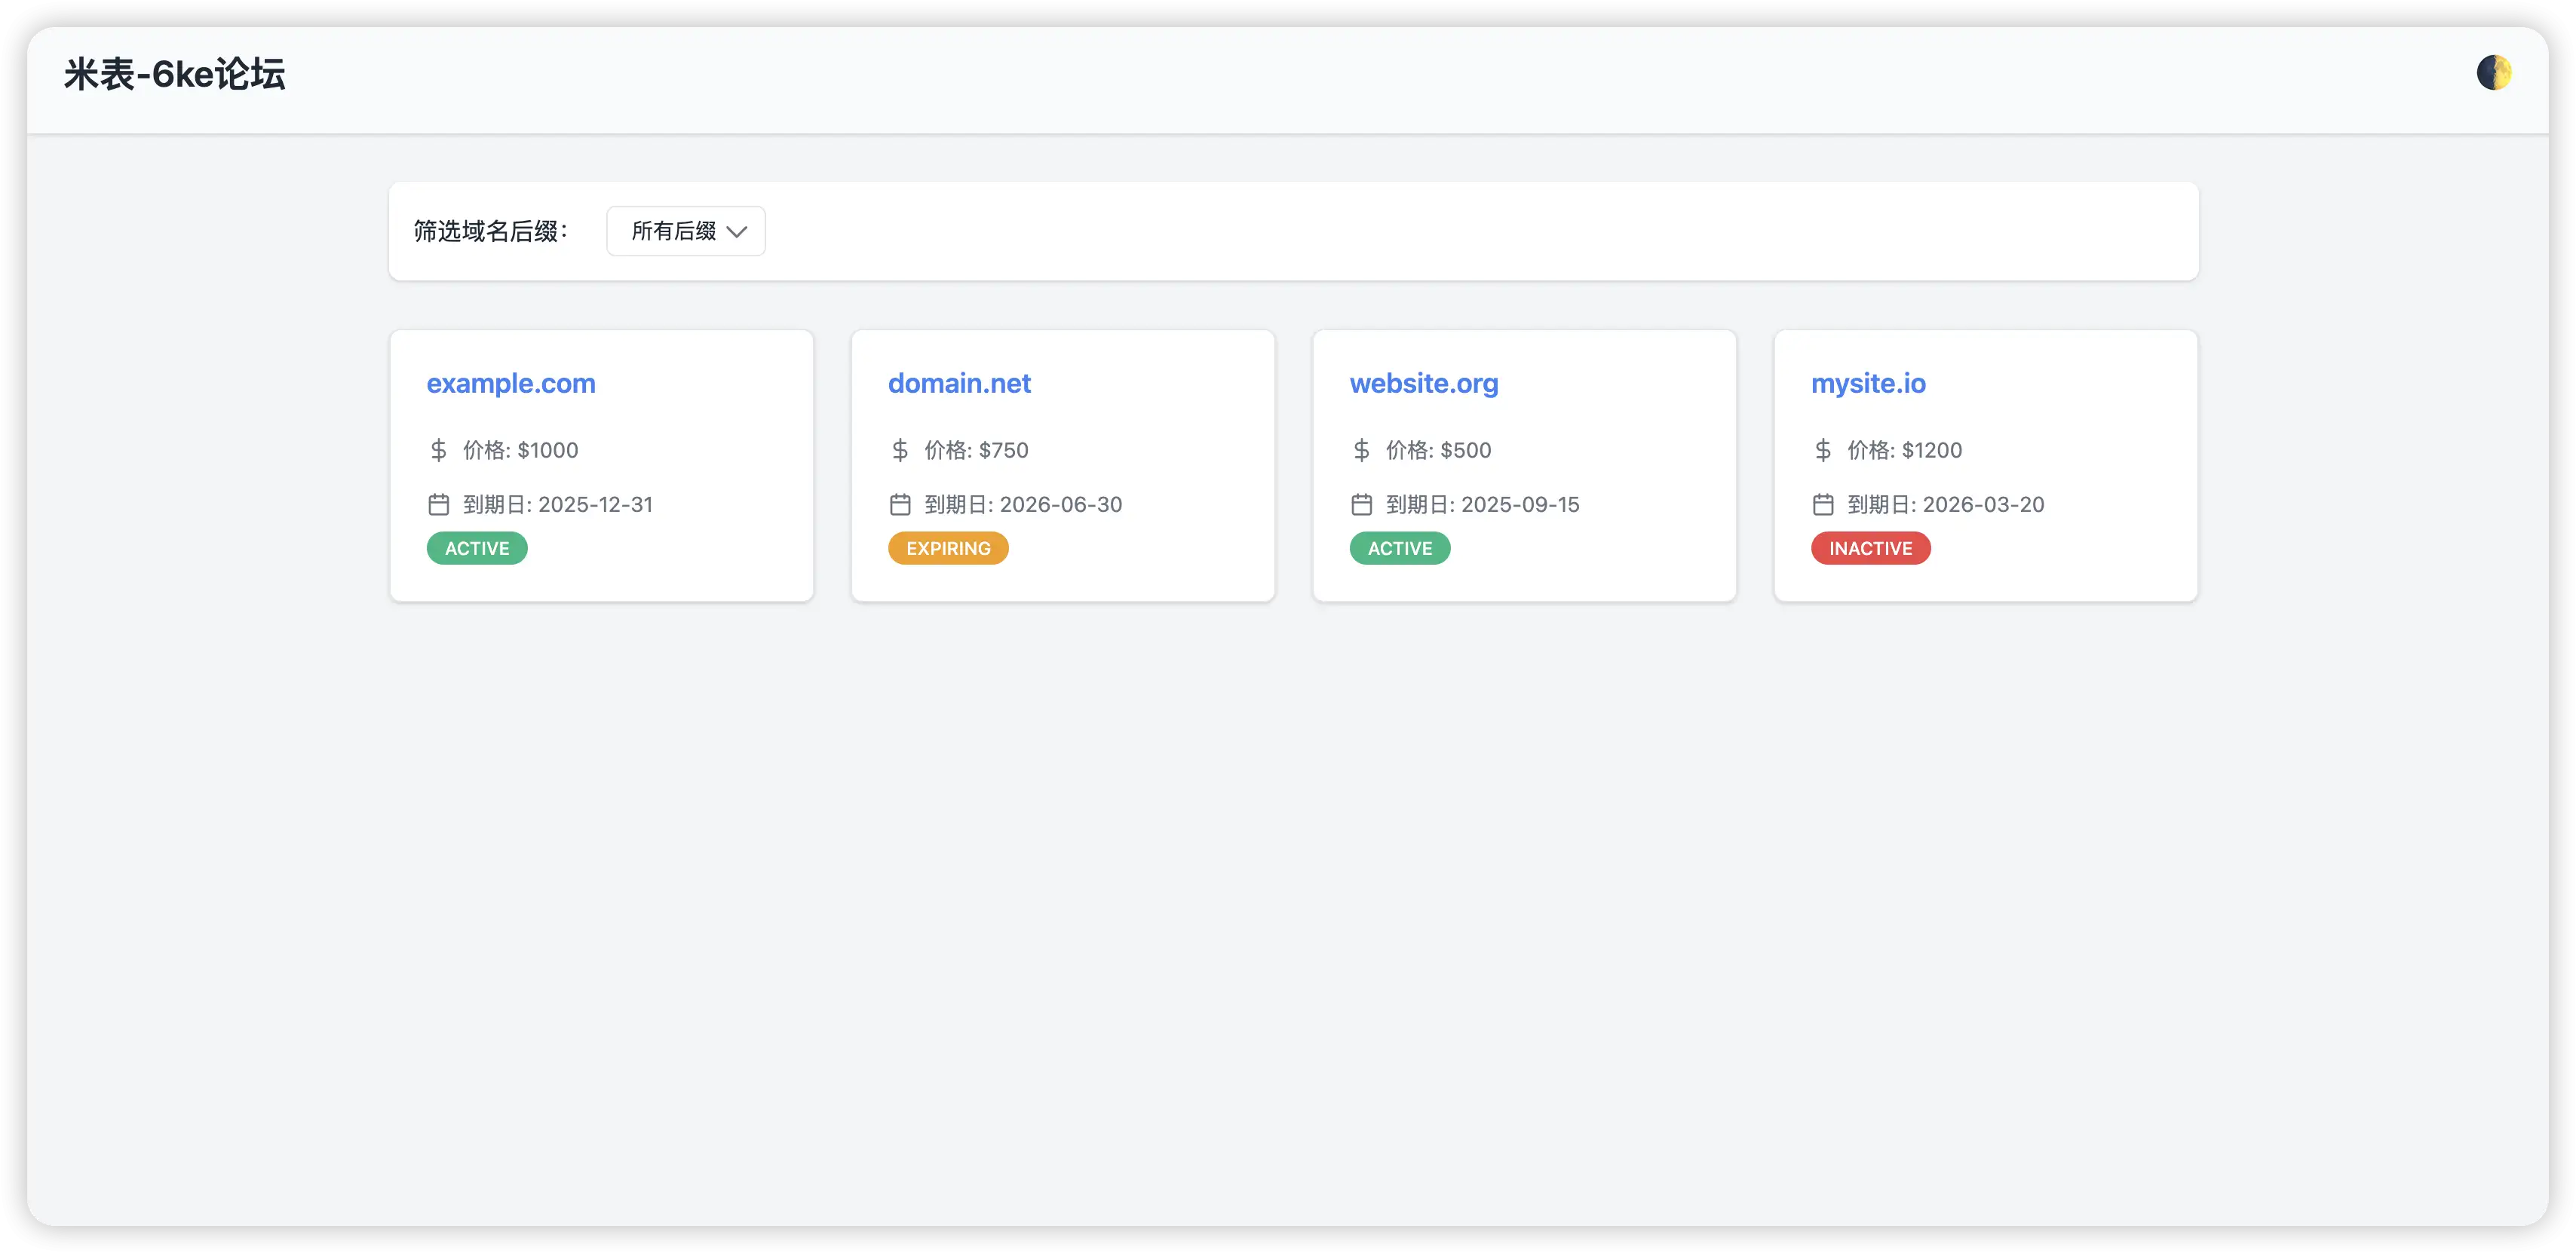Screen dimensions: 2576x1253
Task: Click the calendar icon on example.com card
Action: coord(438,504)
